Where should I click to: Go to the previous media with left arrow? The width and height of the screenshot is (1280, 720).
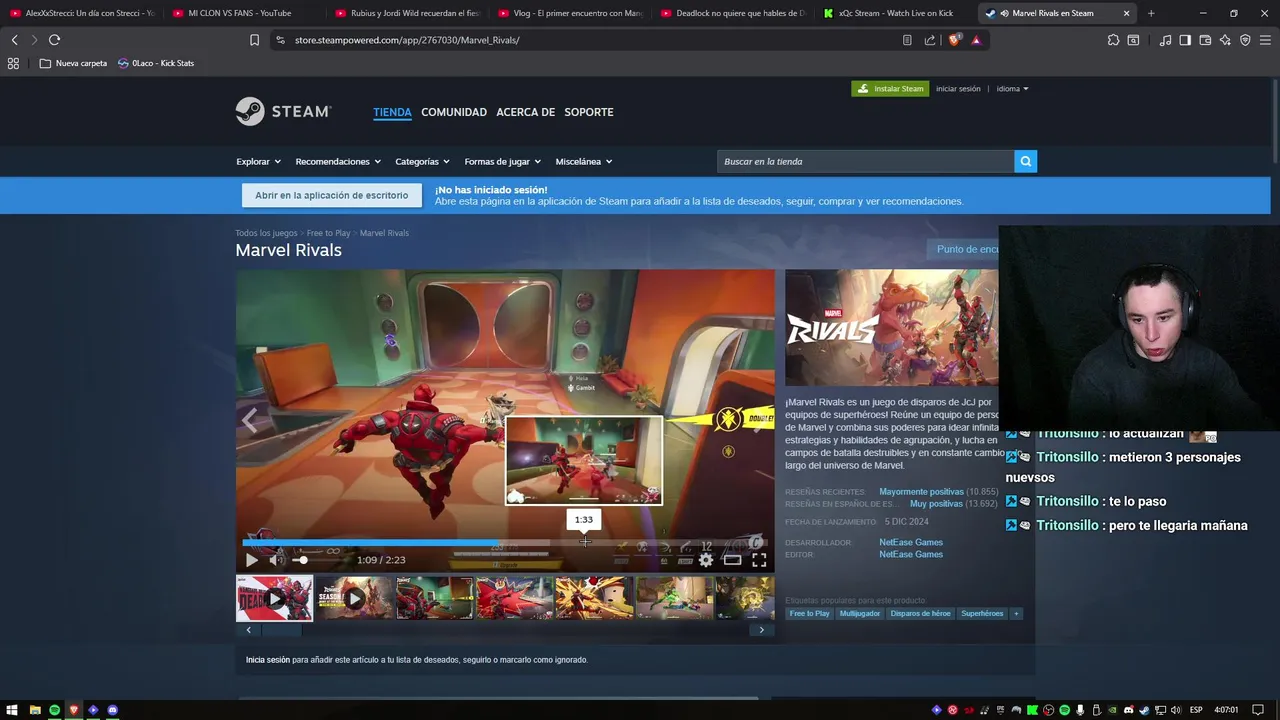(250, 419)
